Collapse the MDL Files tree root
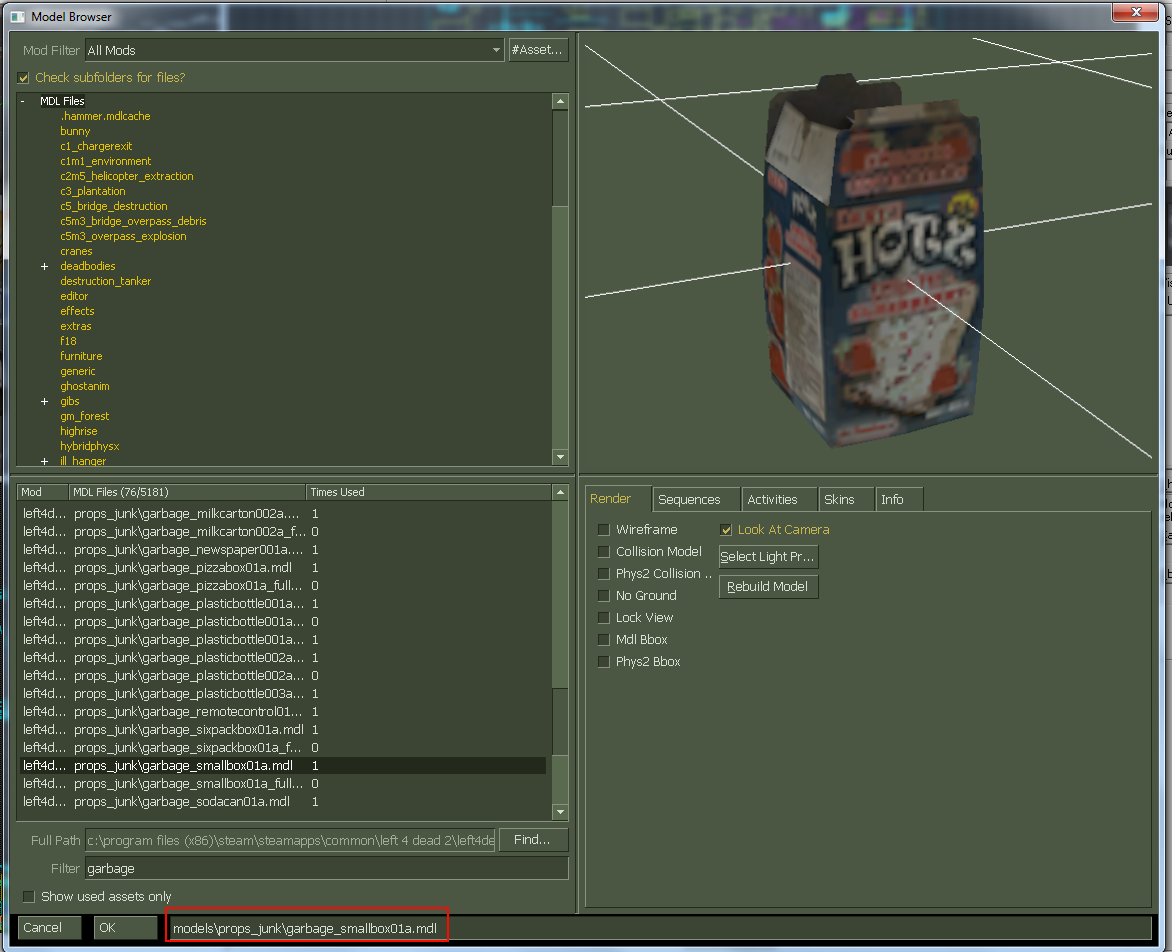The width and height of the screenshot is (1172, 952). (x=22, y=101)
